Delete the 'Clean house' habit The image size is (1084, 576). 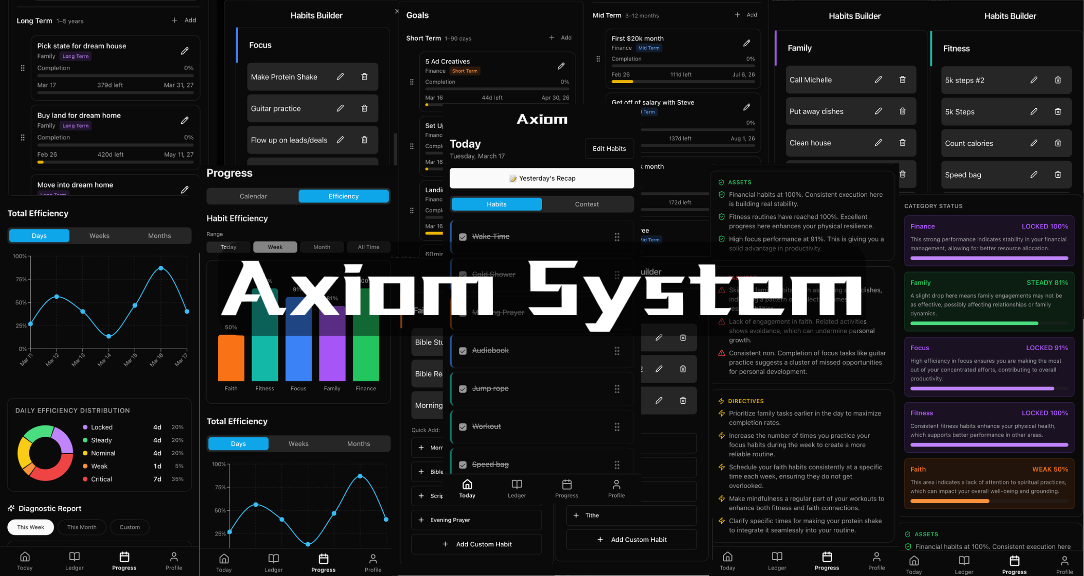pyautogui.click(x=902, y=143)
